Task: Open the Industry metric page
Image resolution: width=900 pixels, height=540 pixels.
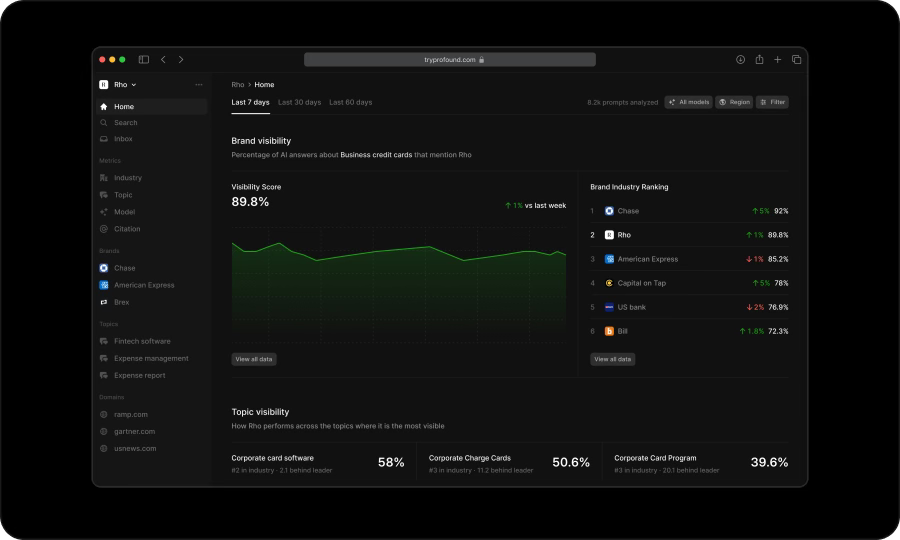Action: (x=152, y=178)
